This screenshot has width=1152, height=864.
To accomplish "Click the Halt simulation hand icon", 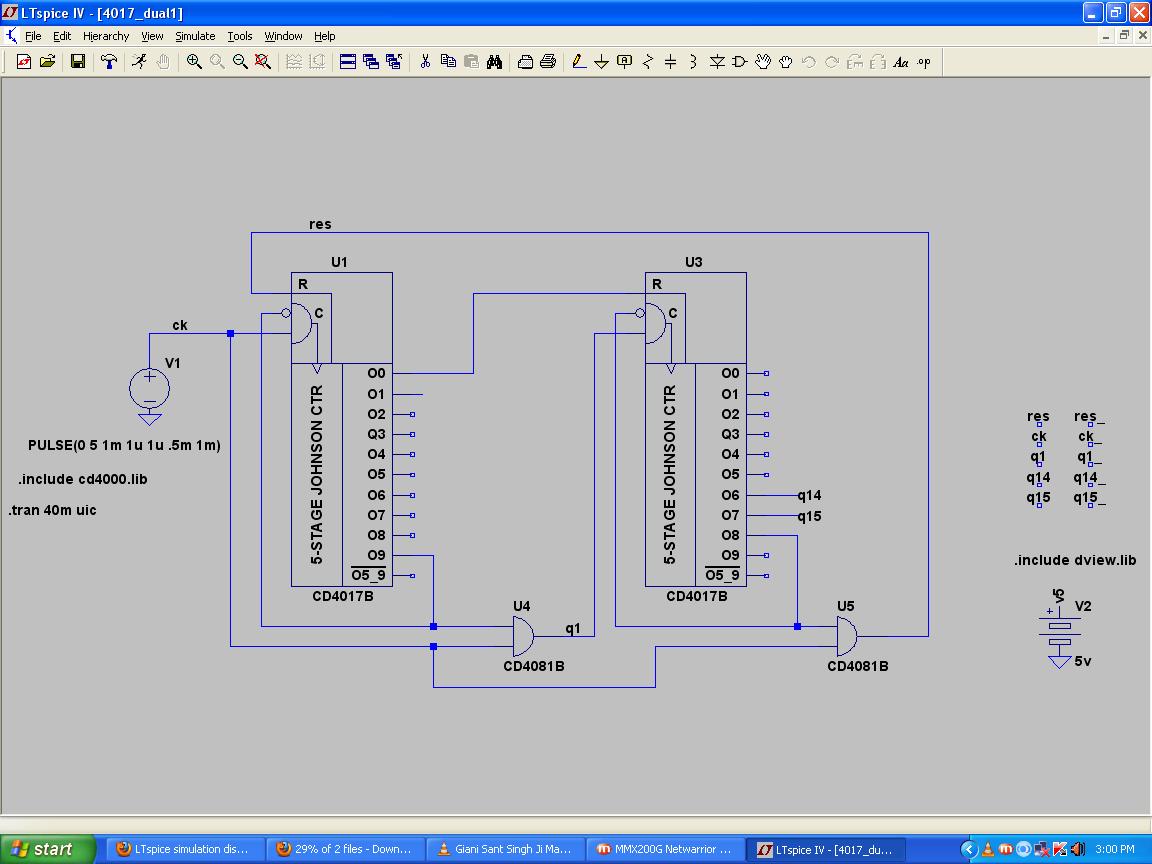I will pyautogui.click(x=162, y=62).
